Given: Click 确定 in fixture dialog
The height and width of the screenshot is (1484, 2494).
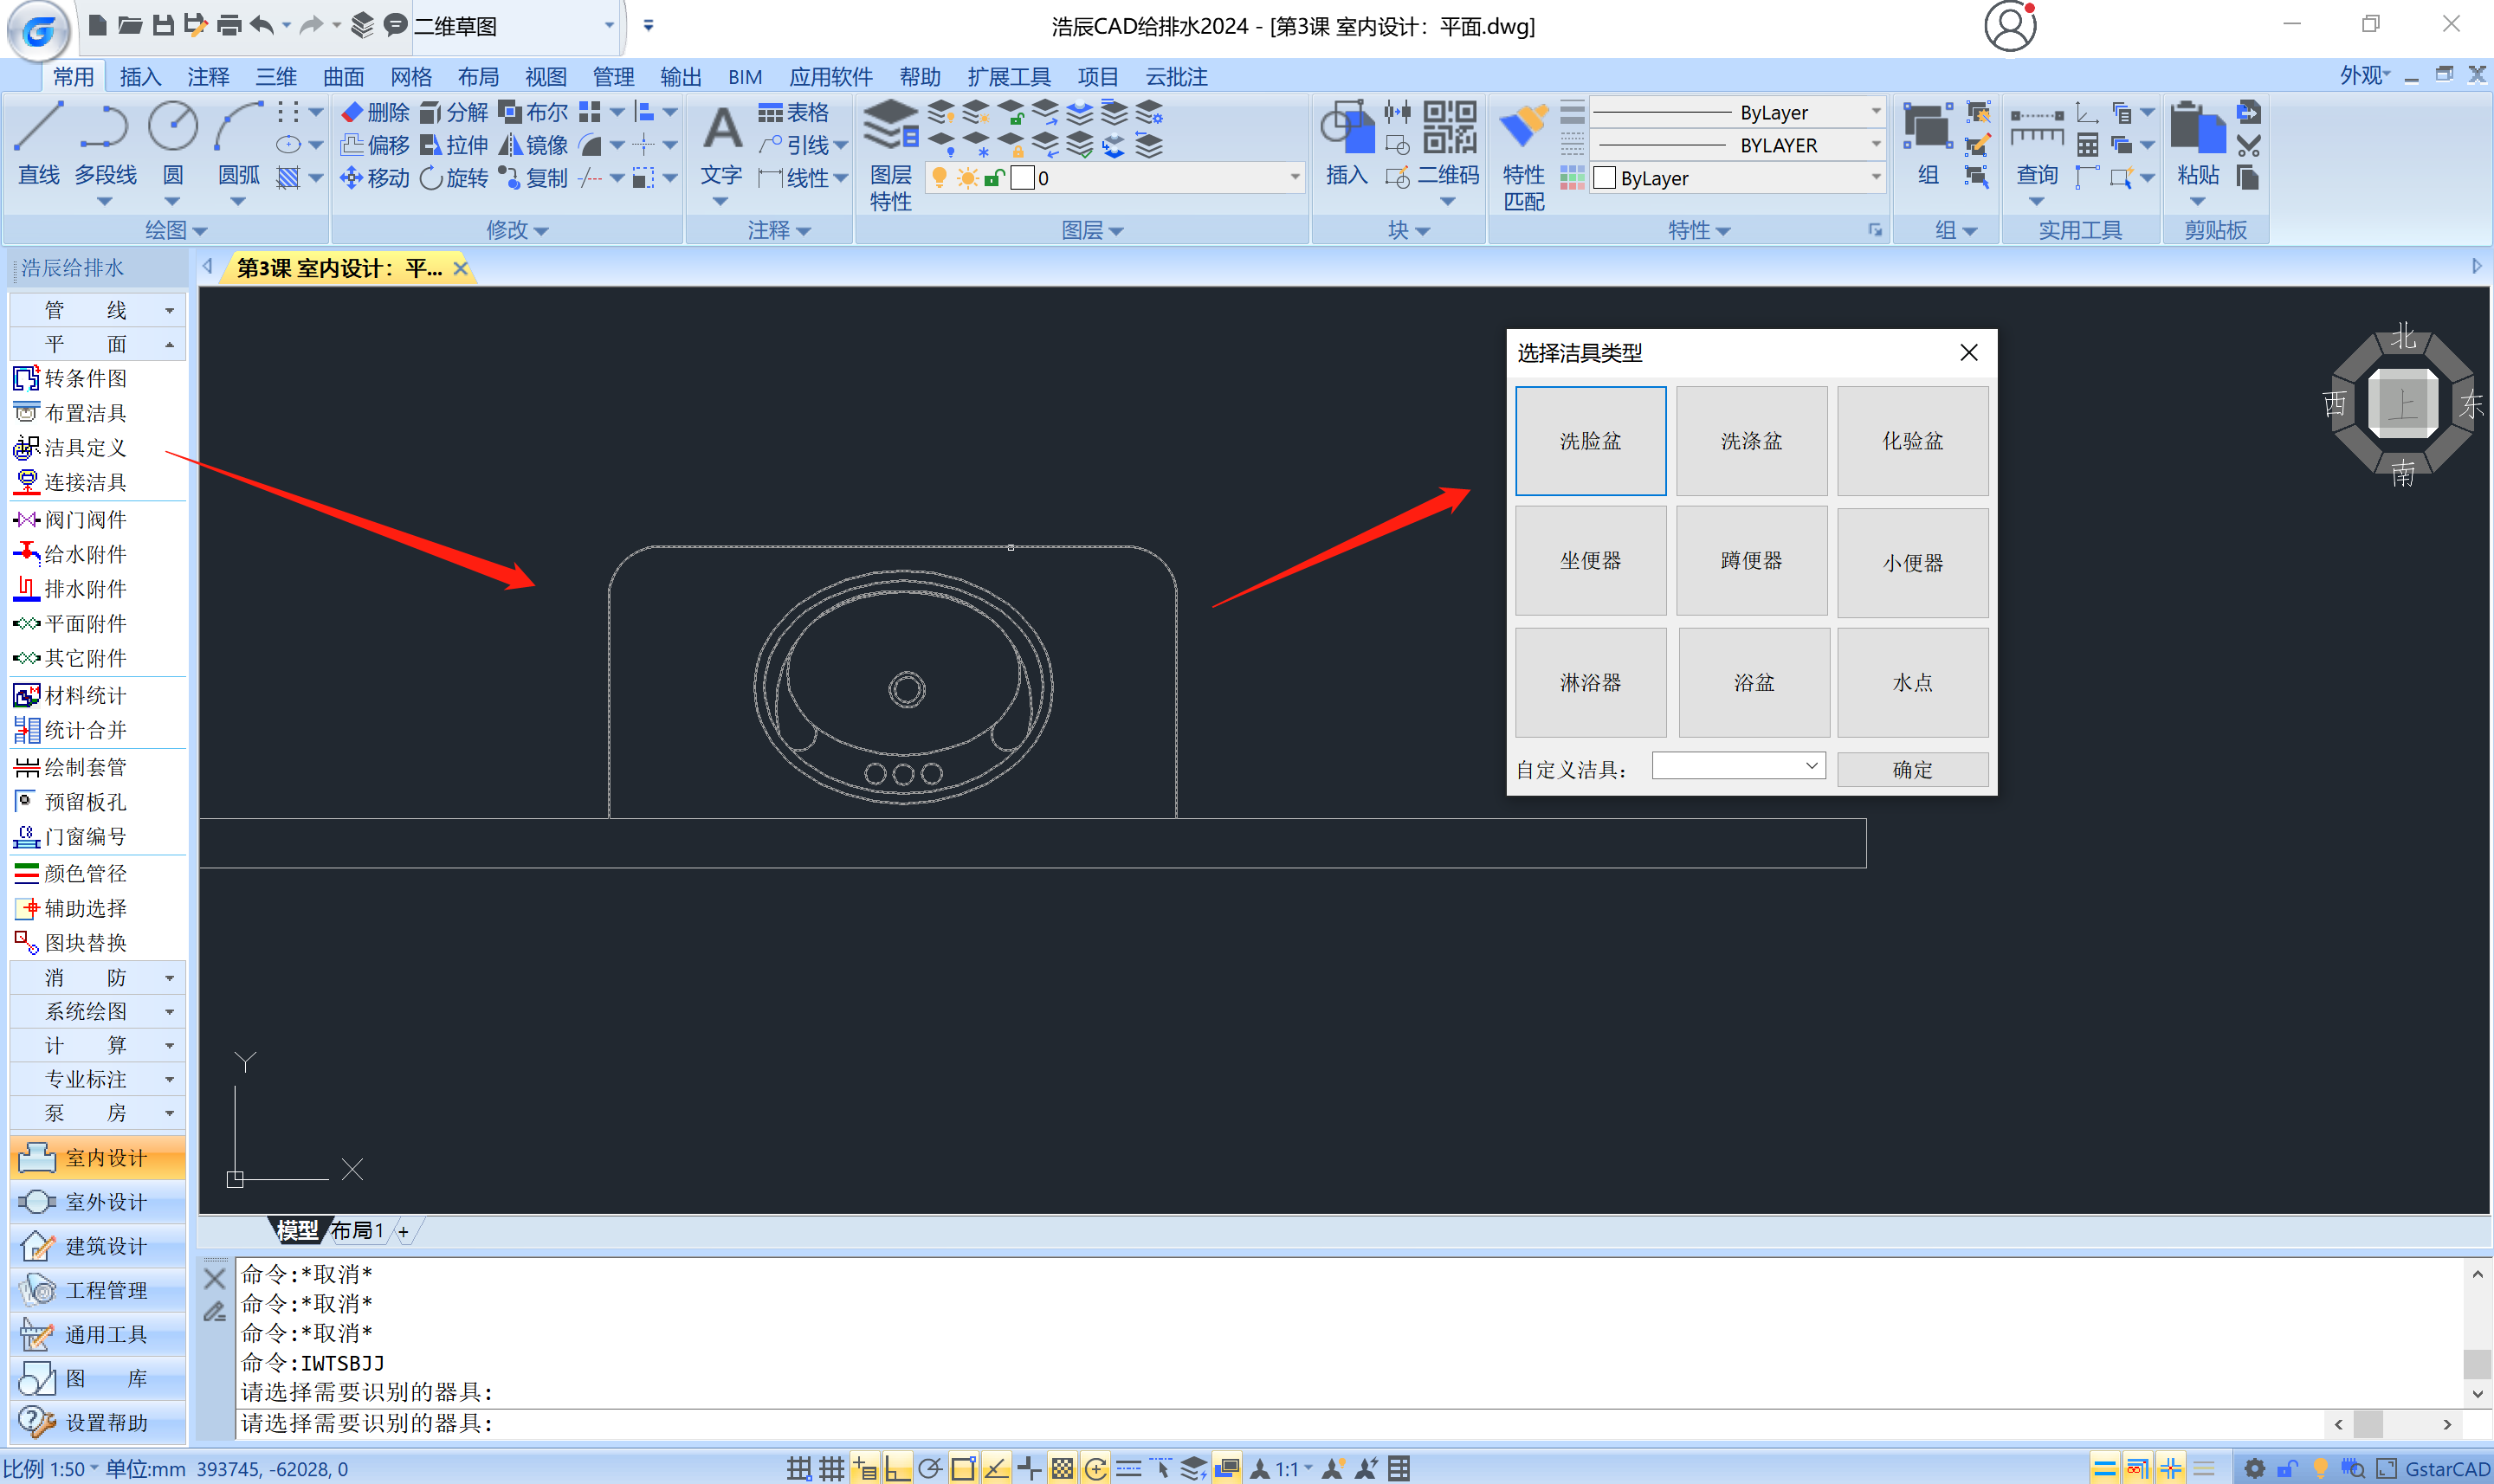Looking at the screenshot, I should tap(1911, 769).
